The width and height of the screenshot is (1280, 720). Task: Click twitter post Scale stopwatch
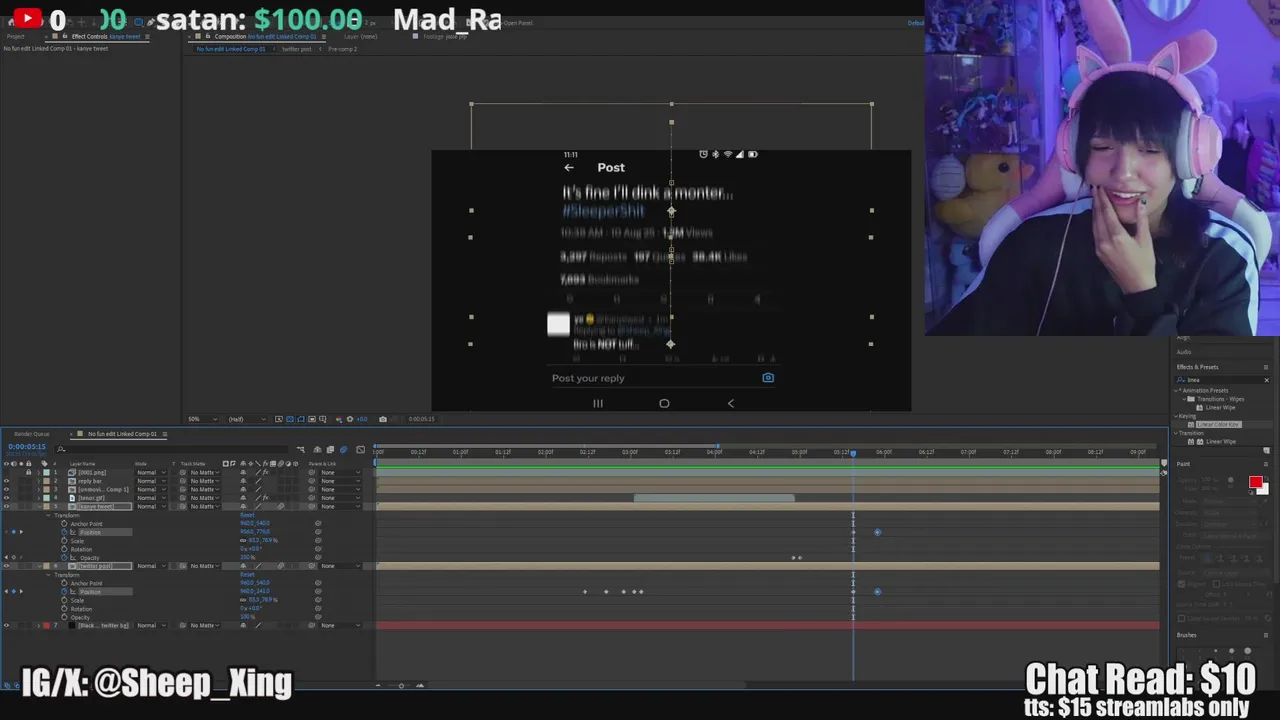point(65,600)
